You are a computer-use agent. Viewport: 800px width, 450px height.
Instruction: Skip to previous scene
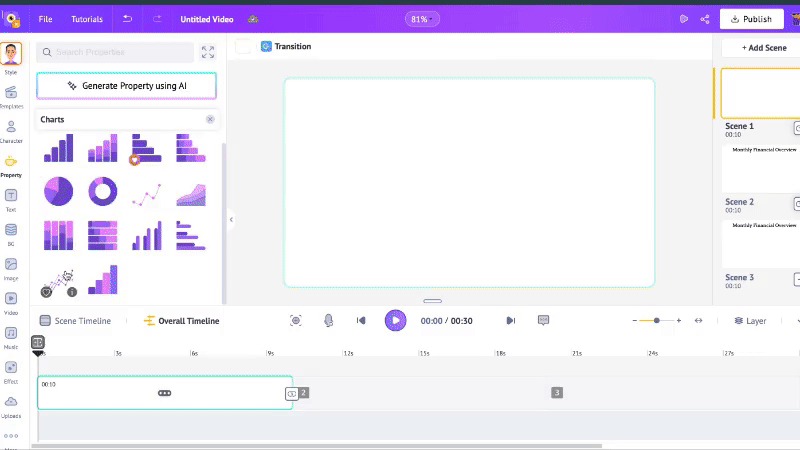(x=361, y=320)
